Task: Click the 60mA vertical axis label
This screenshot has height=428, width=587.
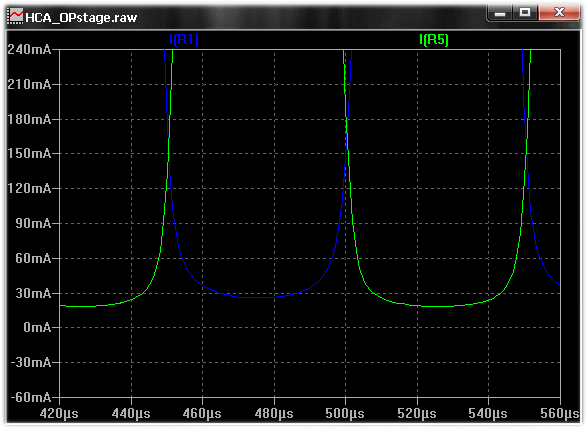Action: point(33,258)
